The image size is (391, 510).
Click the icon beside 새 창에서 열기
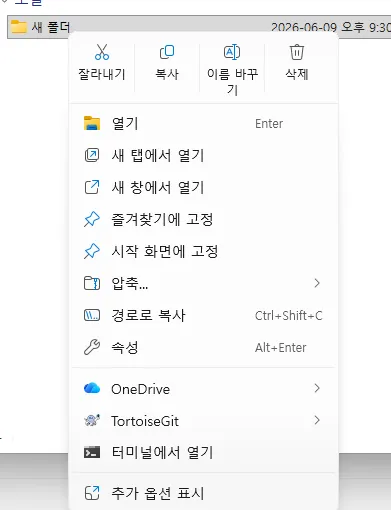coord(92,187)
